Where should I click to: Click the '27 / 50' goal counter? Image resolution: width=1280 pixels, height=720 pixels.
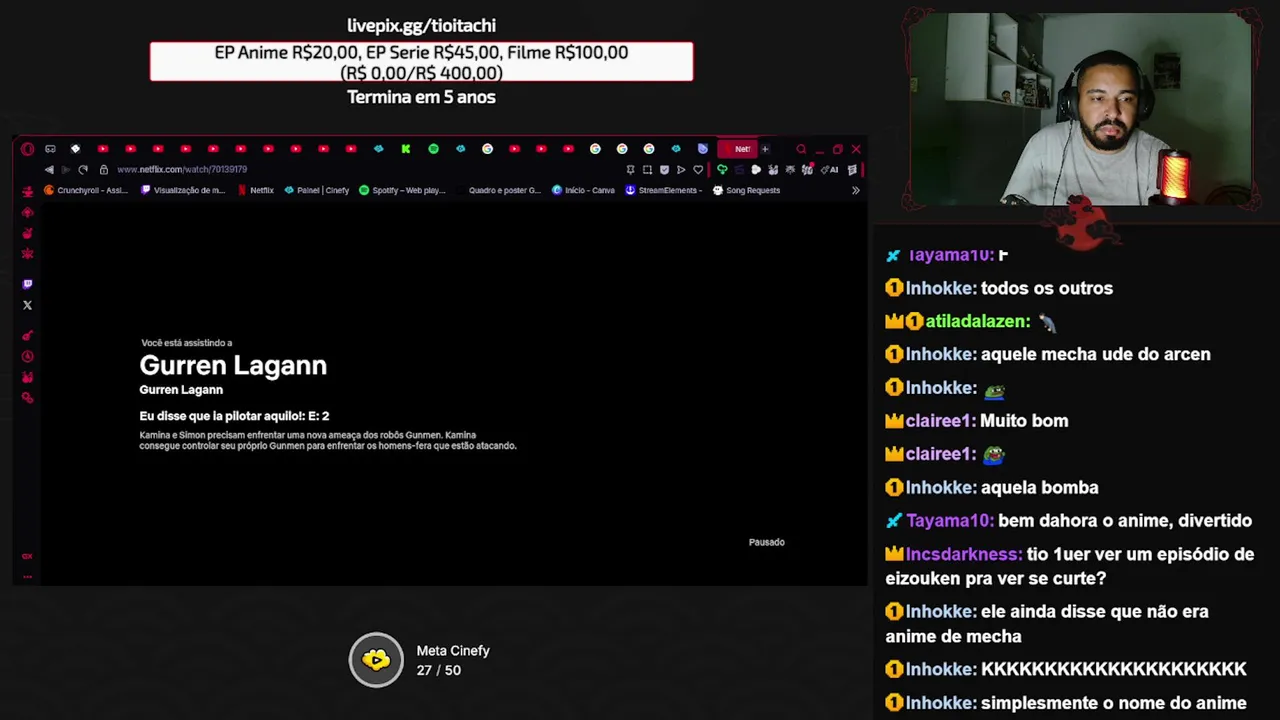pyautogui.click(x=439, y=670)
